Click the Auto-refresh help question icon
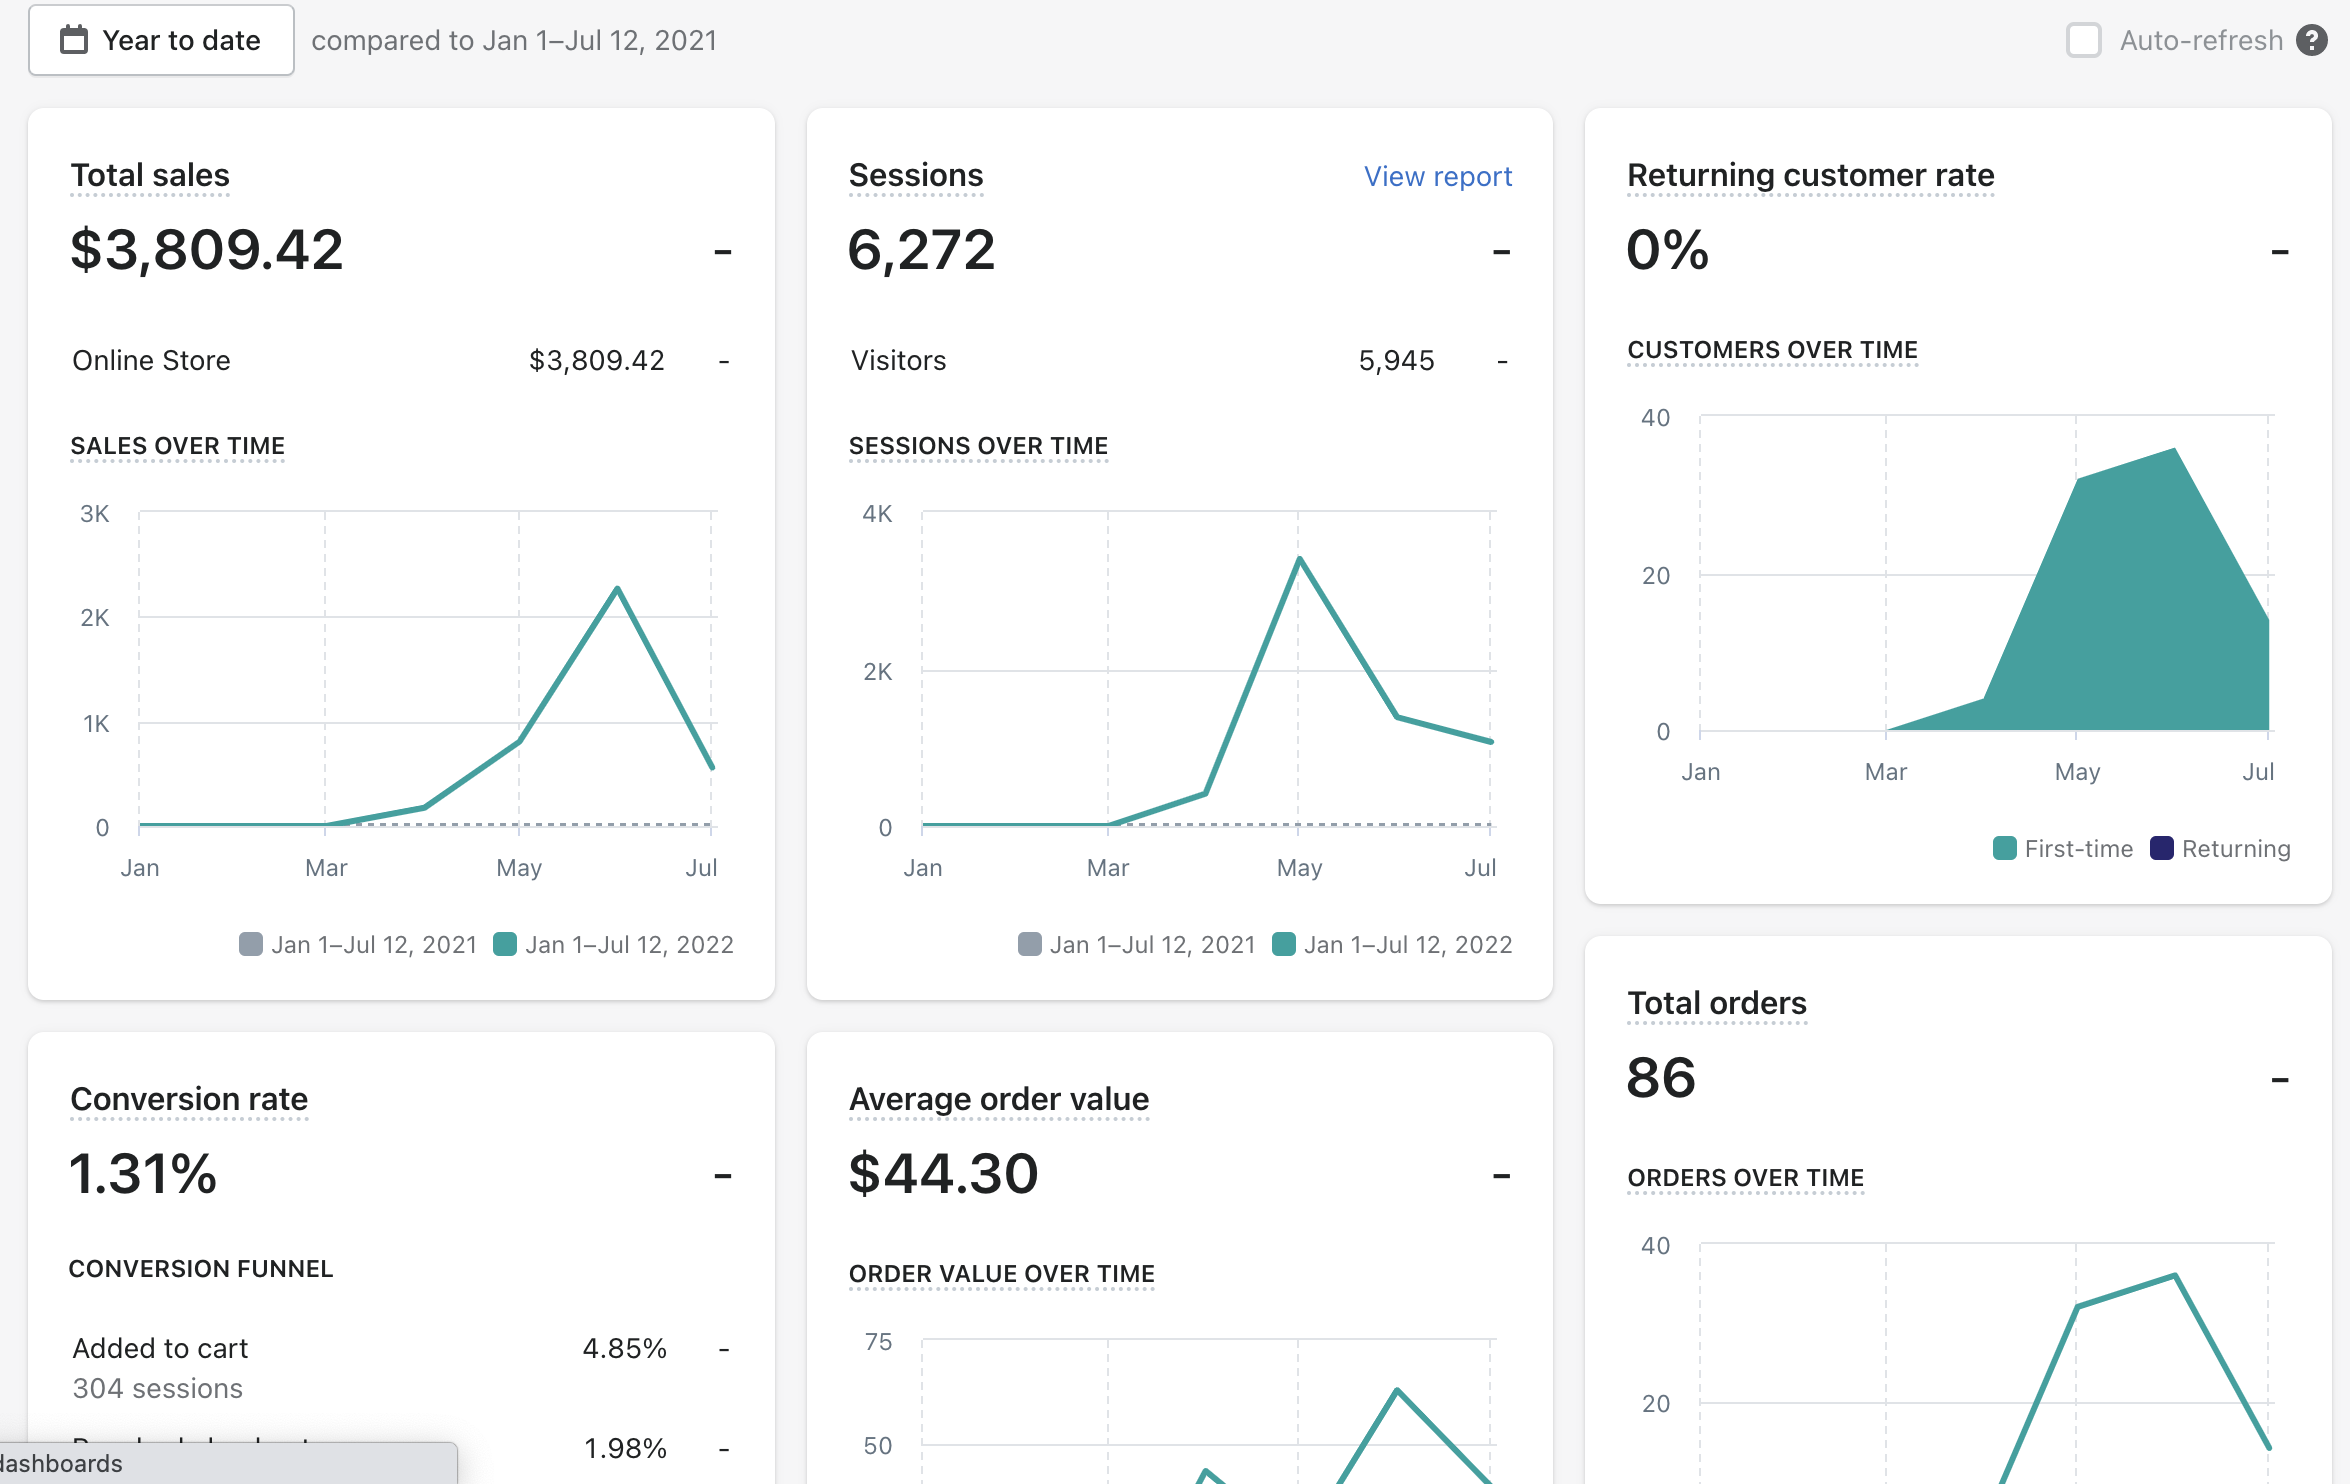 (2312, 40)
